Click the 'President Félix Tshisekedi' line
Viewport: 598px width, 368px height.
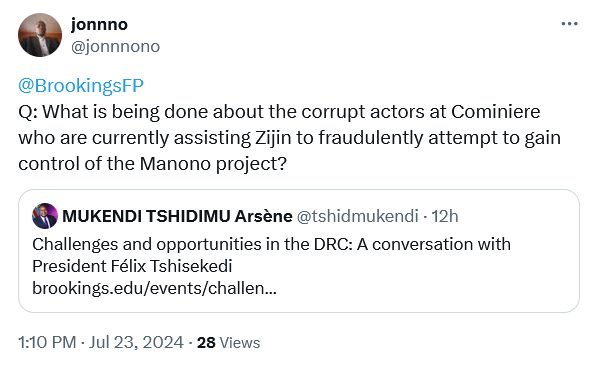click(132, 266)
